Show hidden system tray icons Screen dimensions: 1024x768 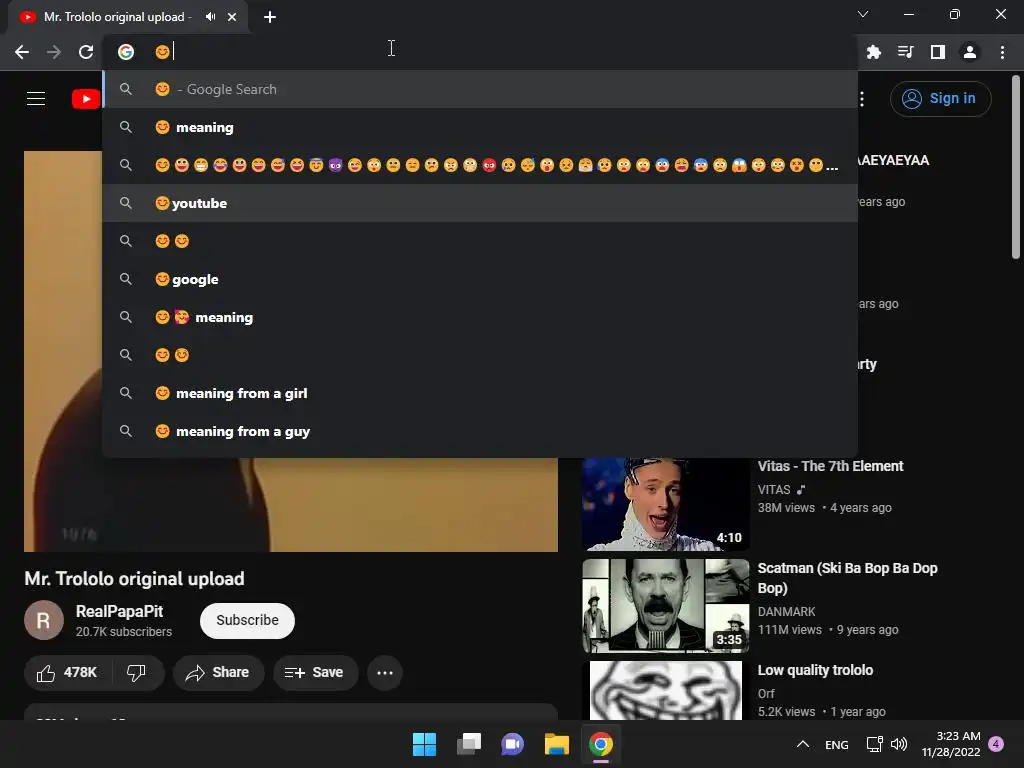point(803,744)
